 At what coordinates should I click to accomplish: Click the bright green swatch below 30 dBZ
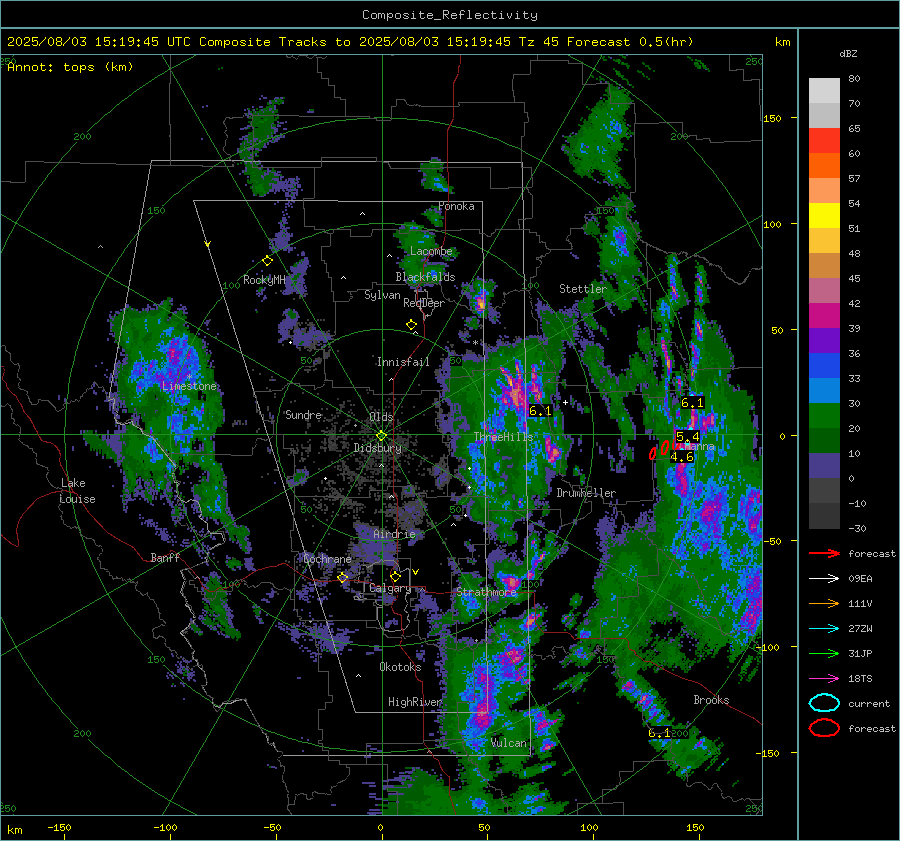[x=824, y=416]
